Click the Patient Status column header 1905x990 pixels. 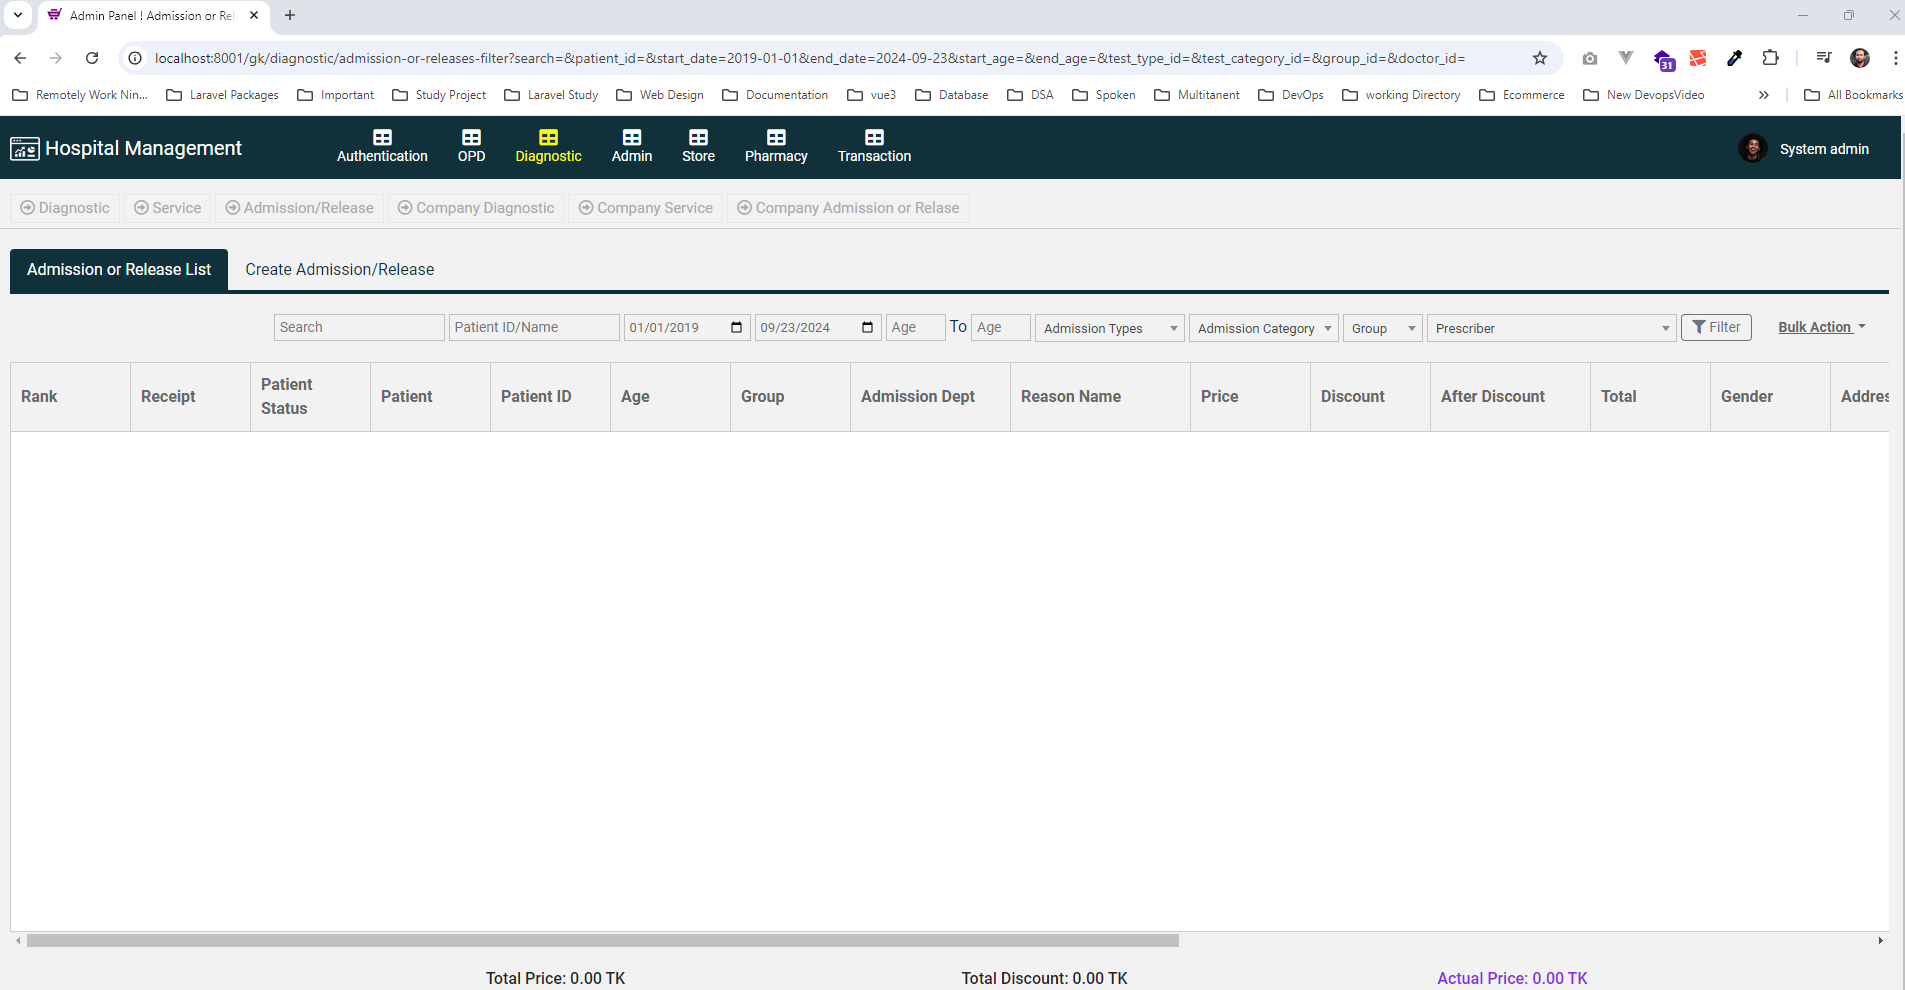point(310,397)
